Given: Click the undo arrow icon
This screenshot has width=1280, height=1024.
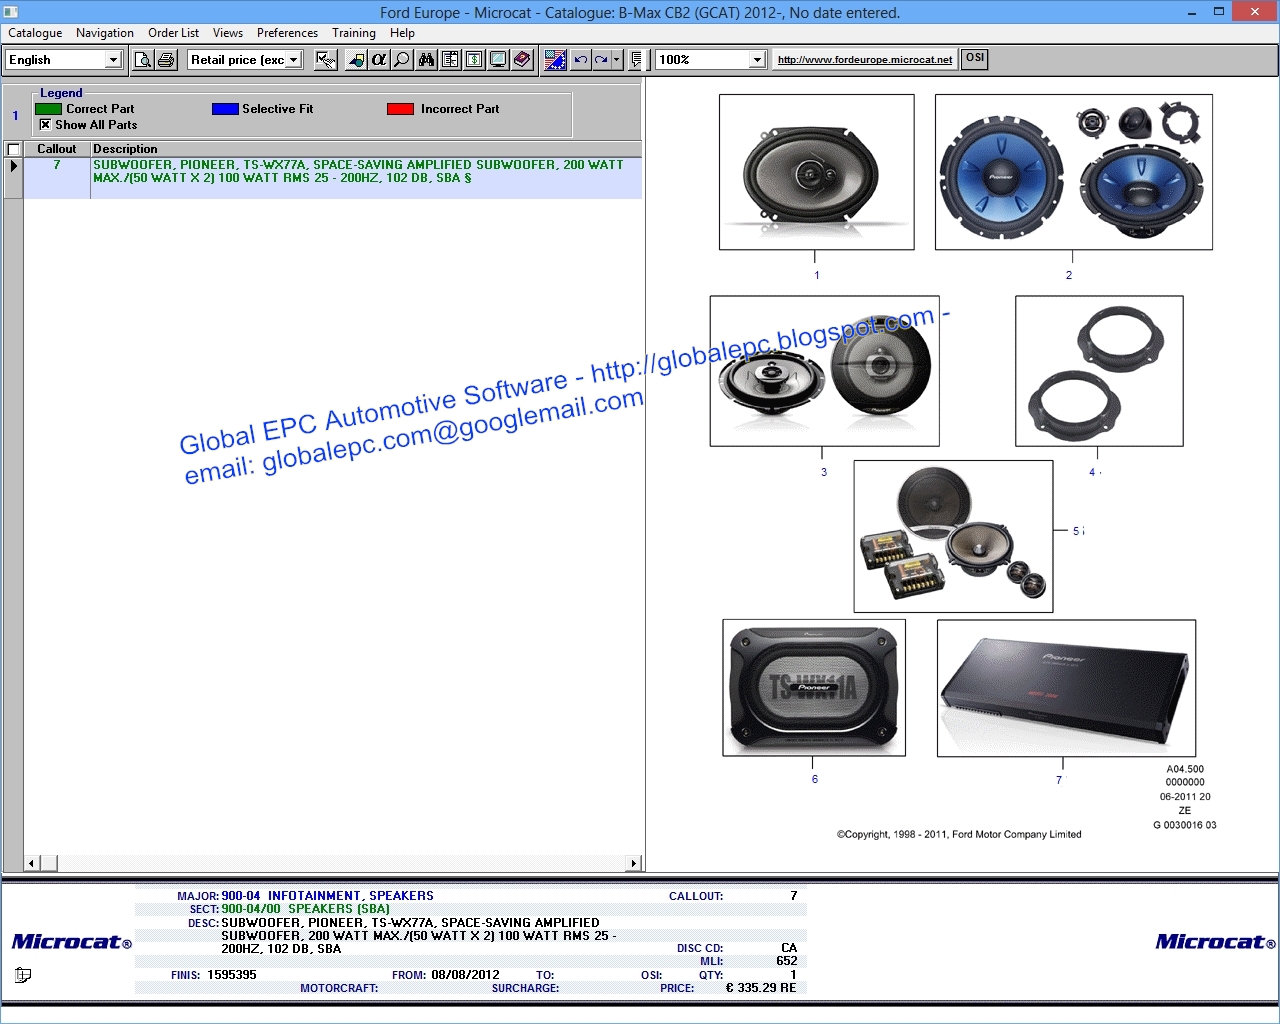Looking at the screenshot, I should click(580, 59).
